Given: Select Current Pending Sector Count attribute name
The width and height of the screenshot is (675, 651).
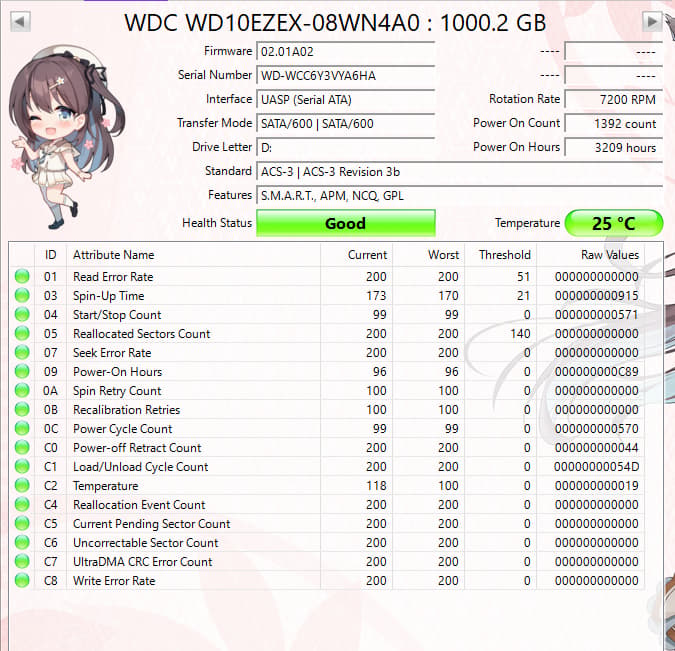Looking at the screenshot, I should pos(152,524).
